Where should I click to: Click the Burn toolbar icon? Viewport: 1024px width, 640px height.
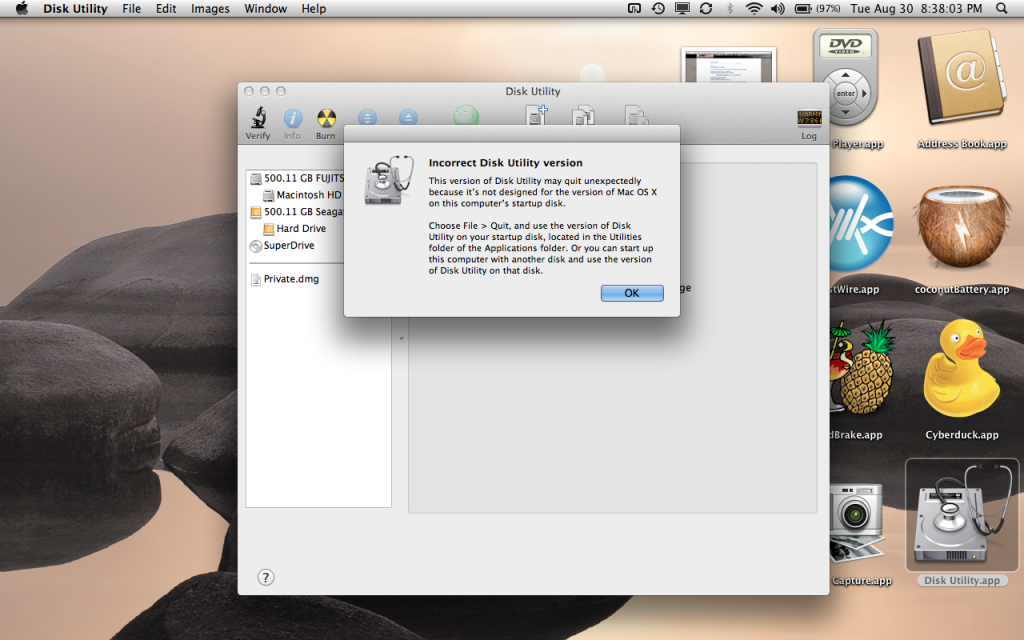point(326,124)
